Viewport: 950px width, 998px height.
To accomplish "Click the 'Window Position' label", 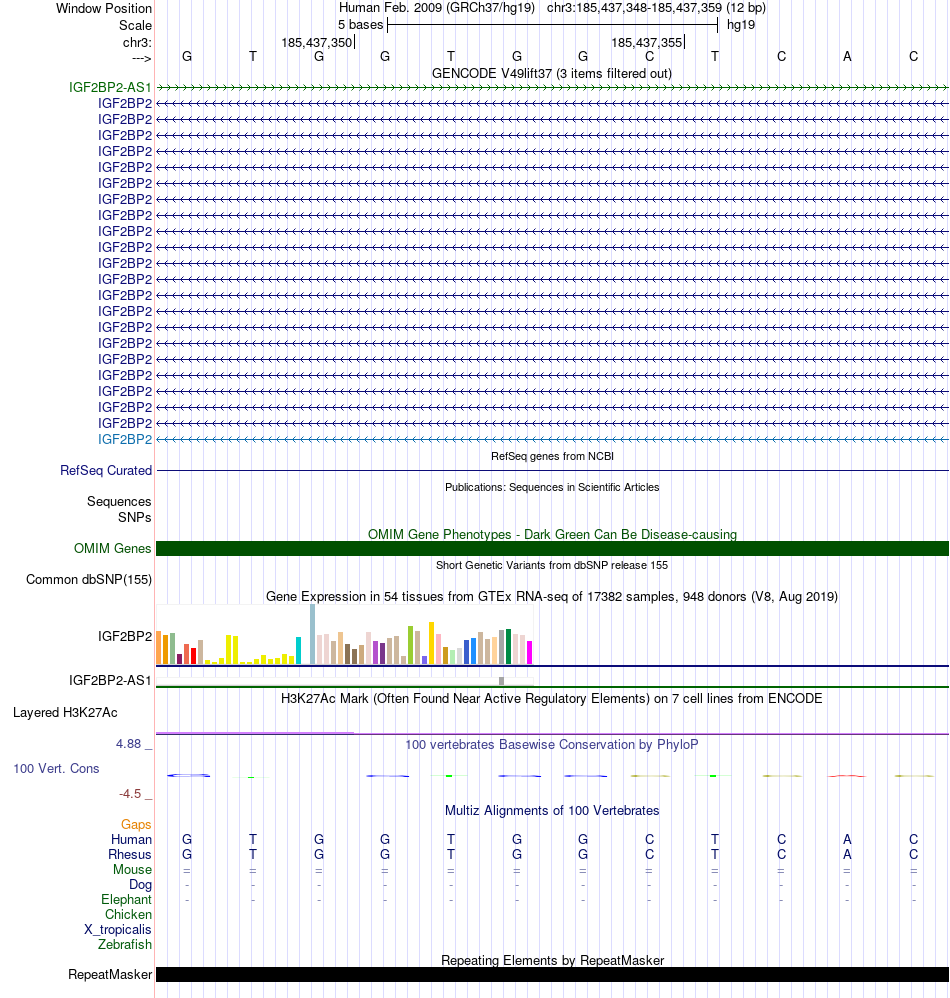I will point(104,8).
